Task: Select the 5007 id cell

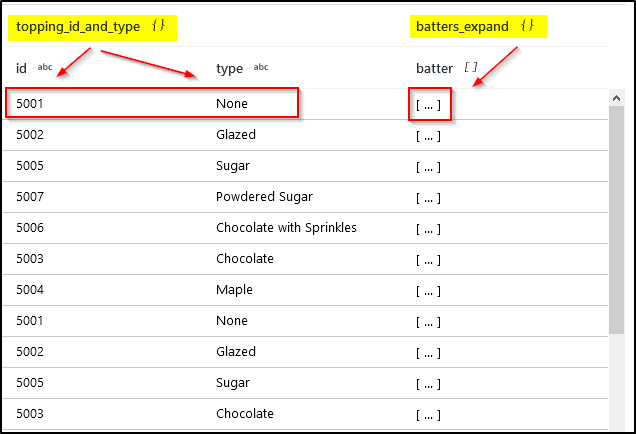Action: [x=30, y=197]
